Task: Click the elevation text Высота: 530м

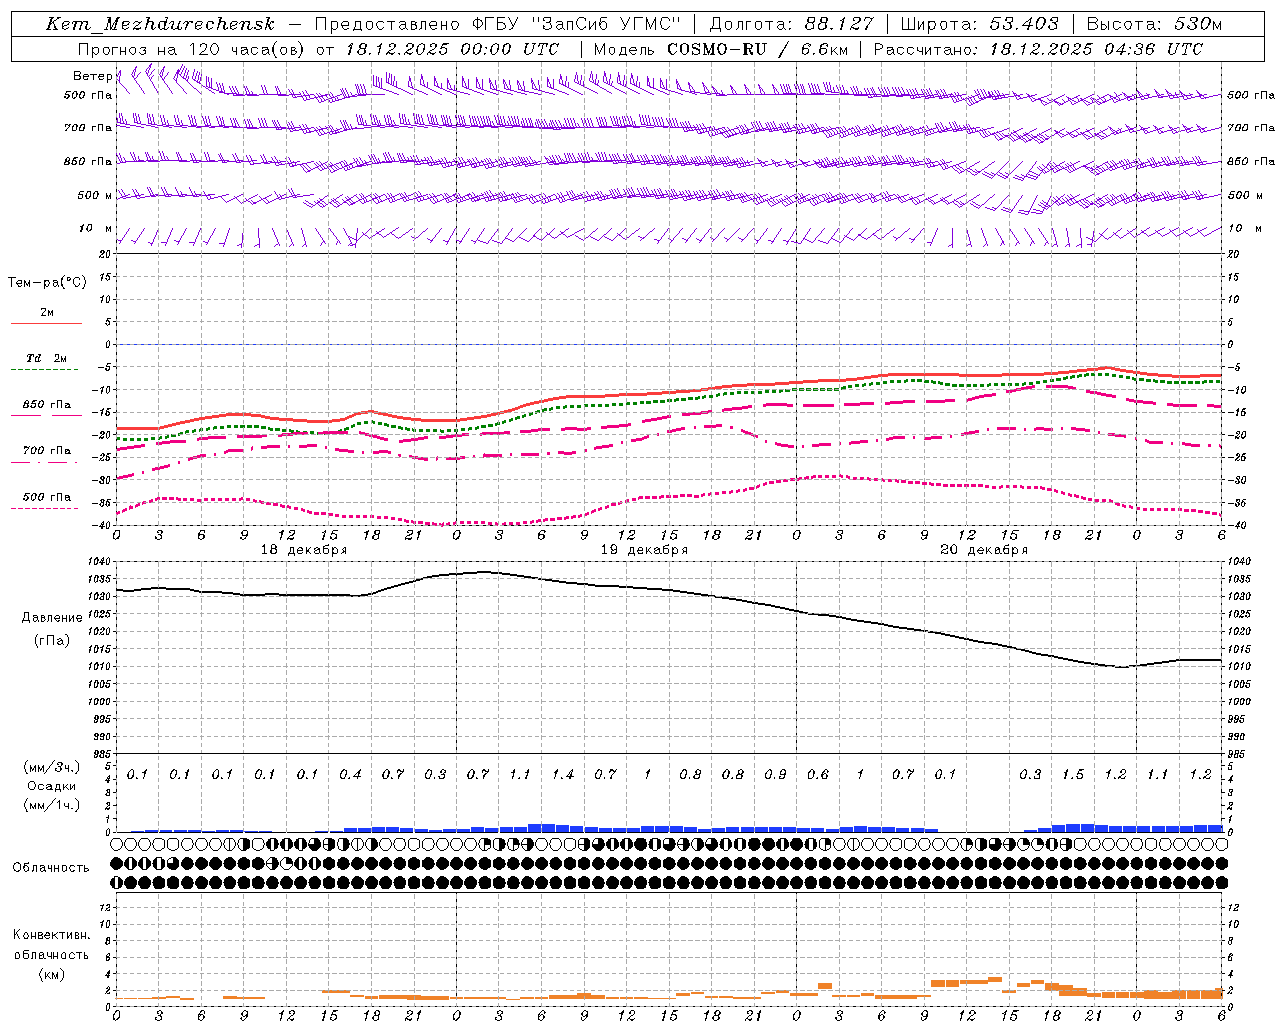Action: (1154, 24)
